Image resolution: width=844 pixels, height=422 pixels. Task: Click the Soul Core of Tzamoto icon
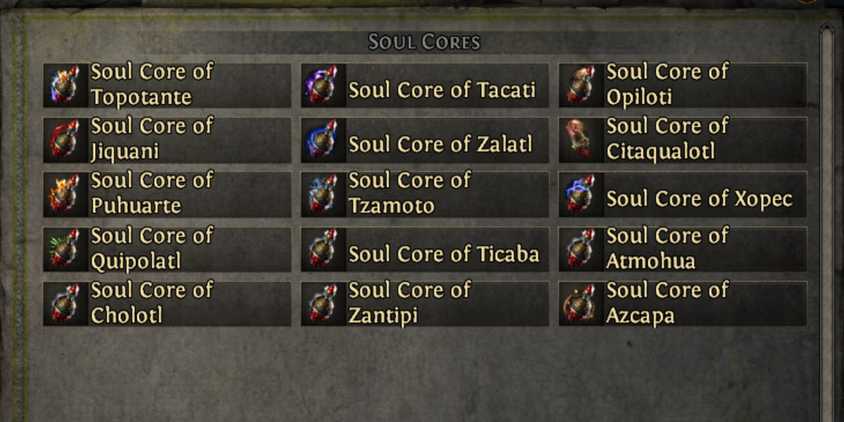322,195
